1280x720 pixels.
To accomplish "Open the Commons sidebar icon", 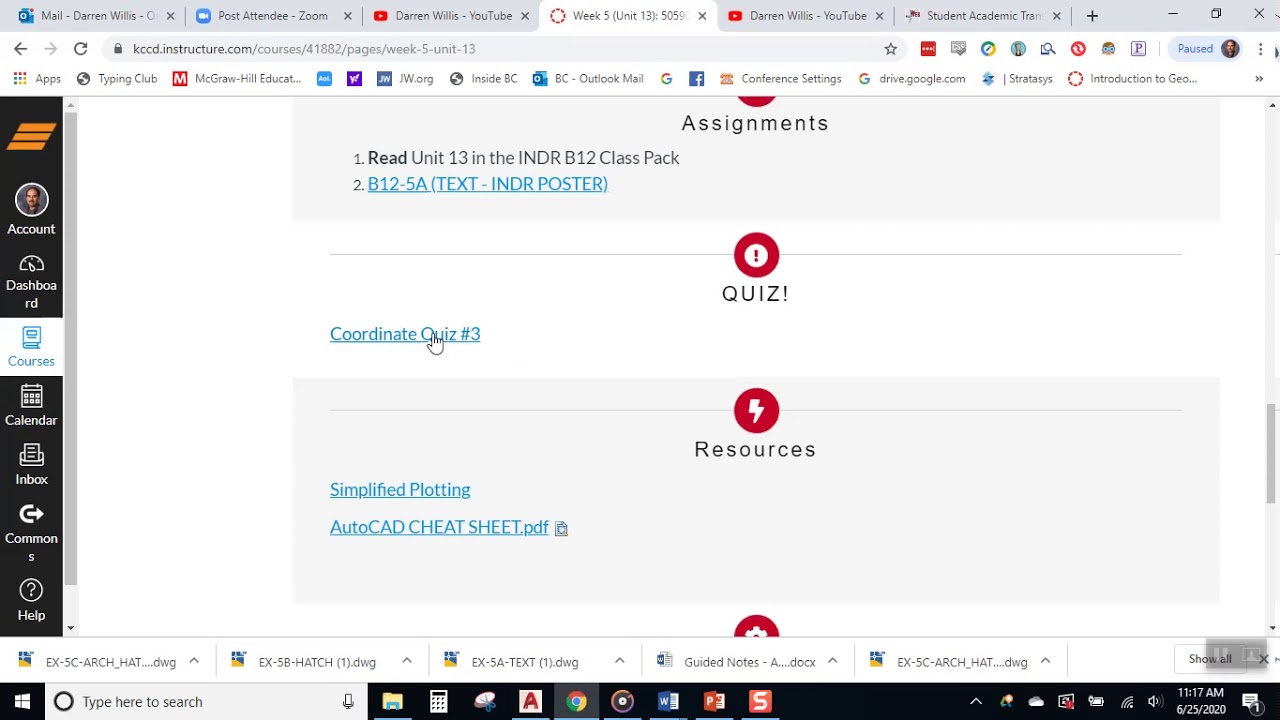I will [31, 514].
